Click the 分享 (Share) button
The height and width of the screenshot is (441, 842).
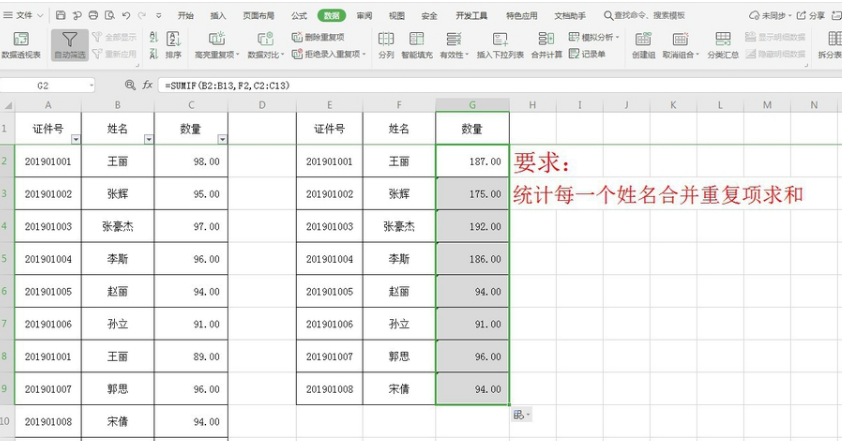(810, 16)
